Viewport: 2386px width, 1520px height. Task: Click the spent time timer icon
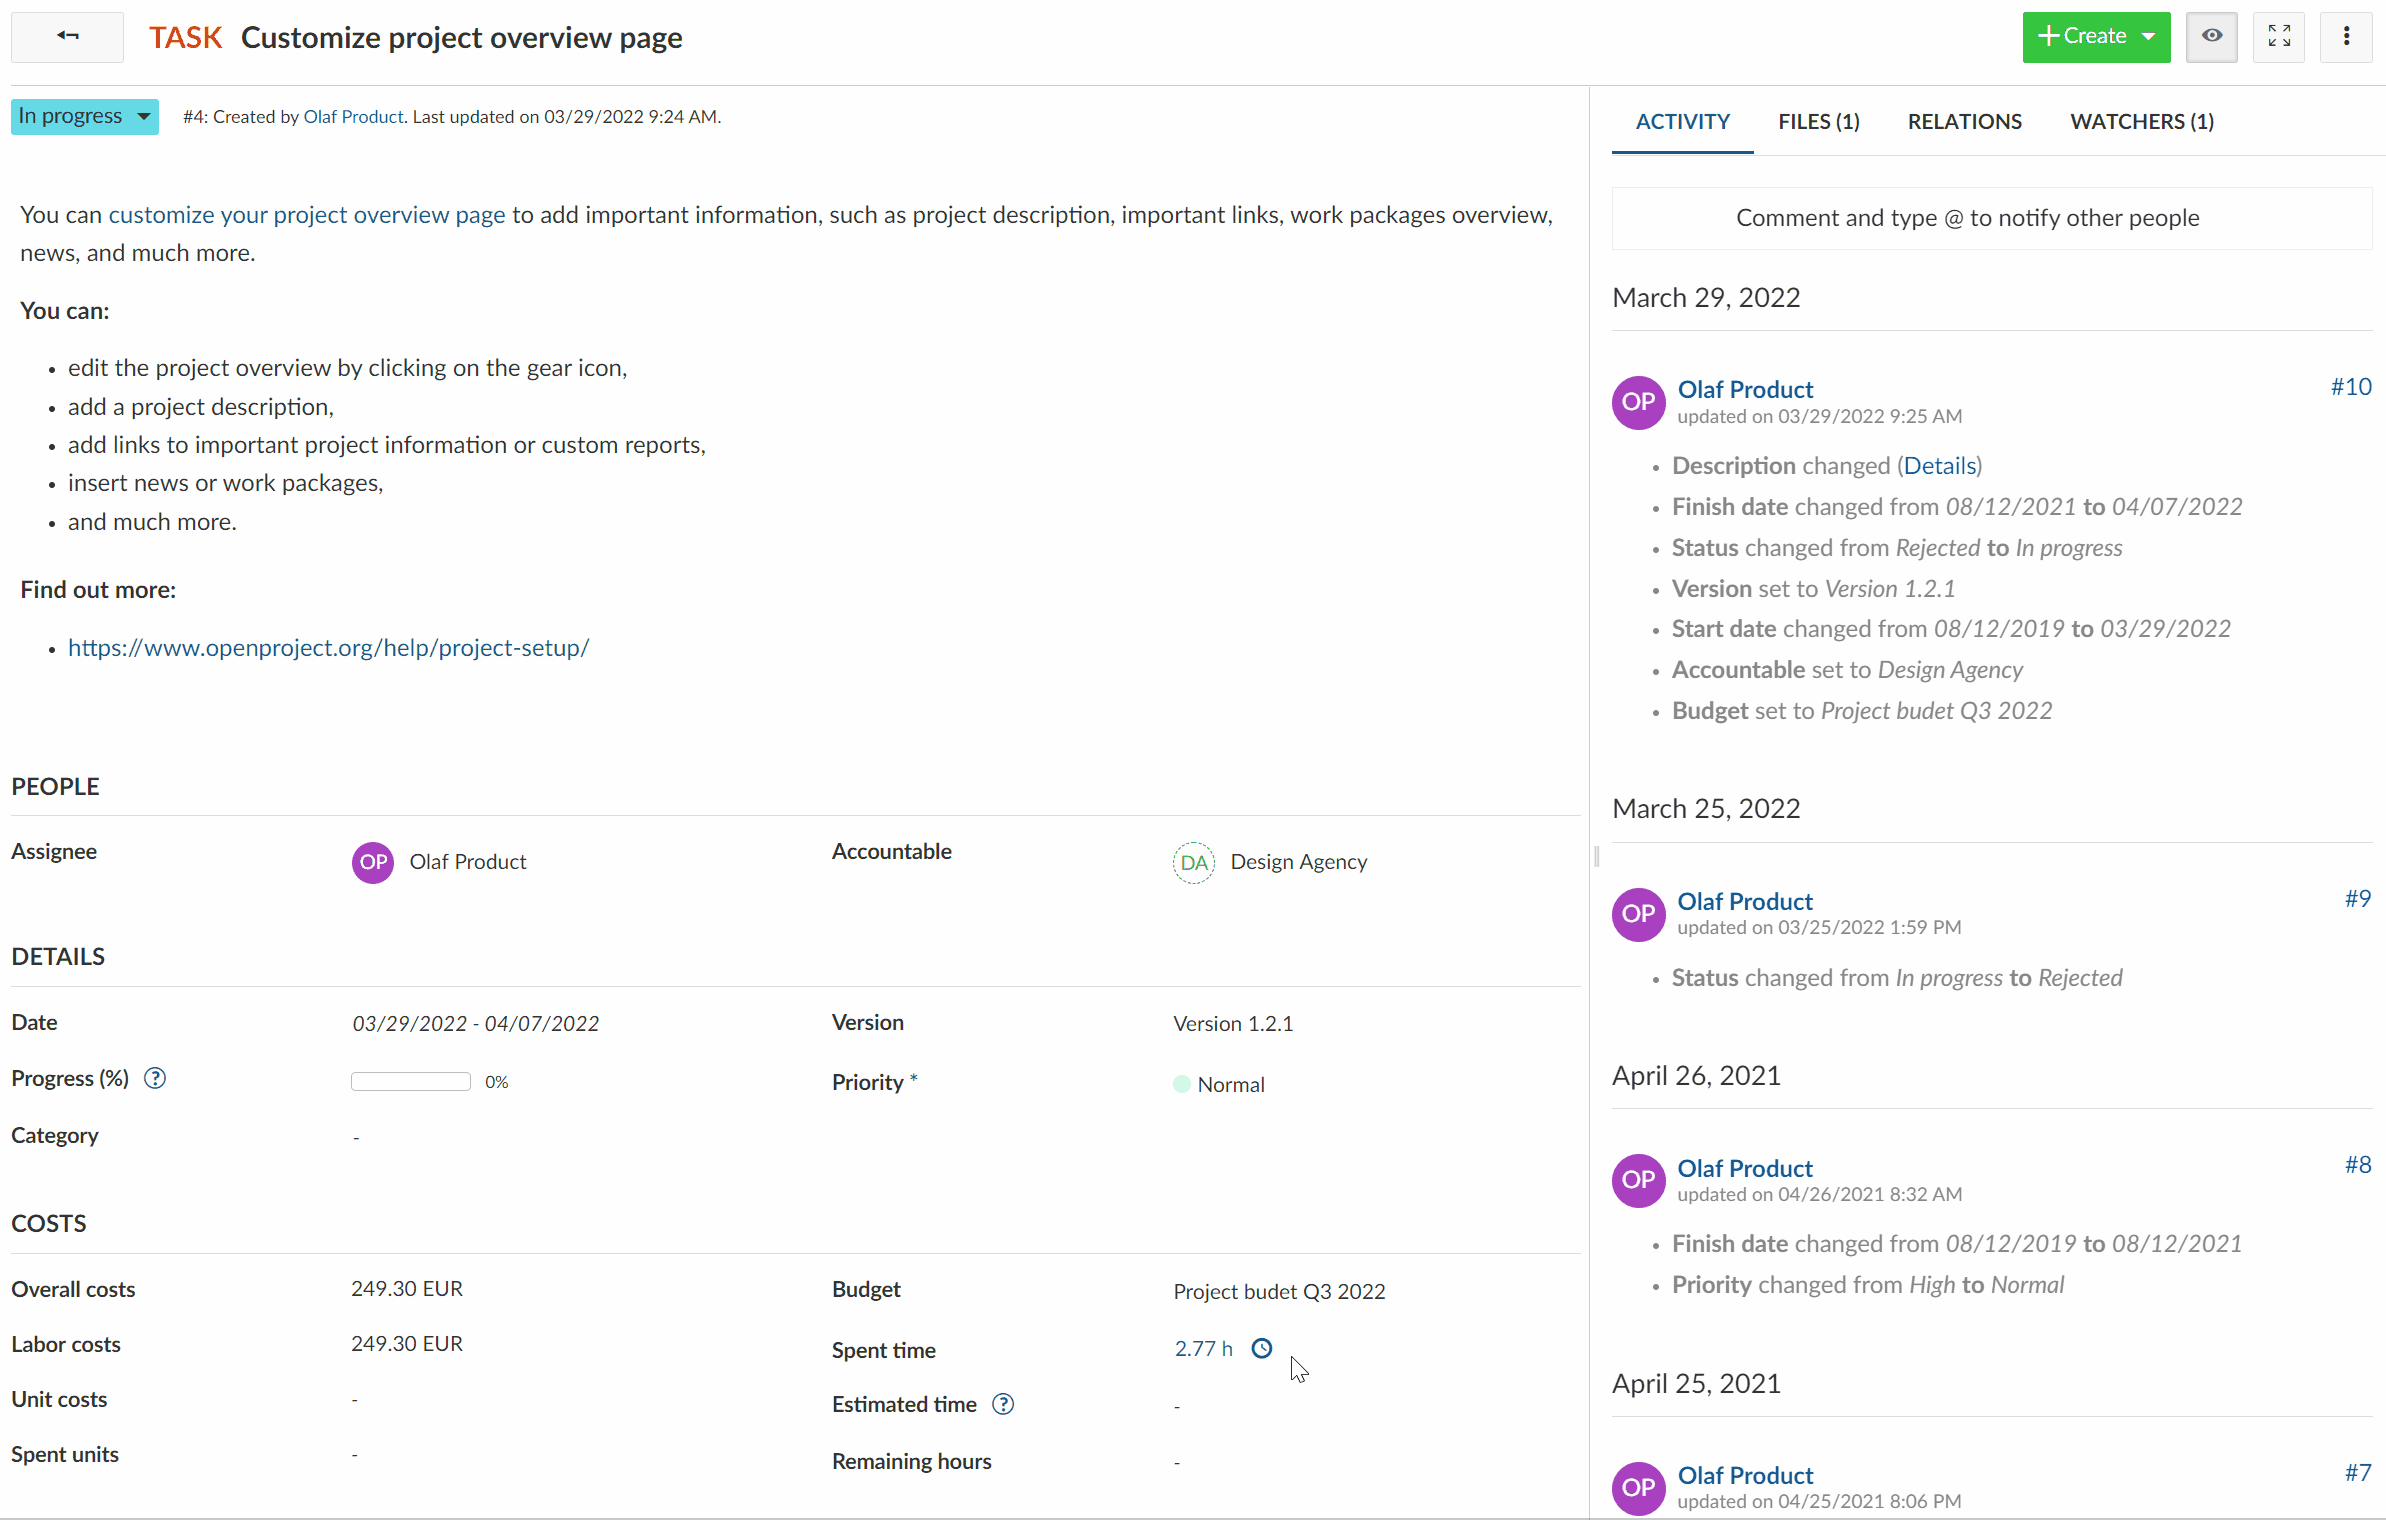[1263, 1348]
